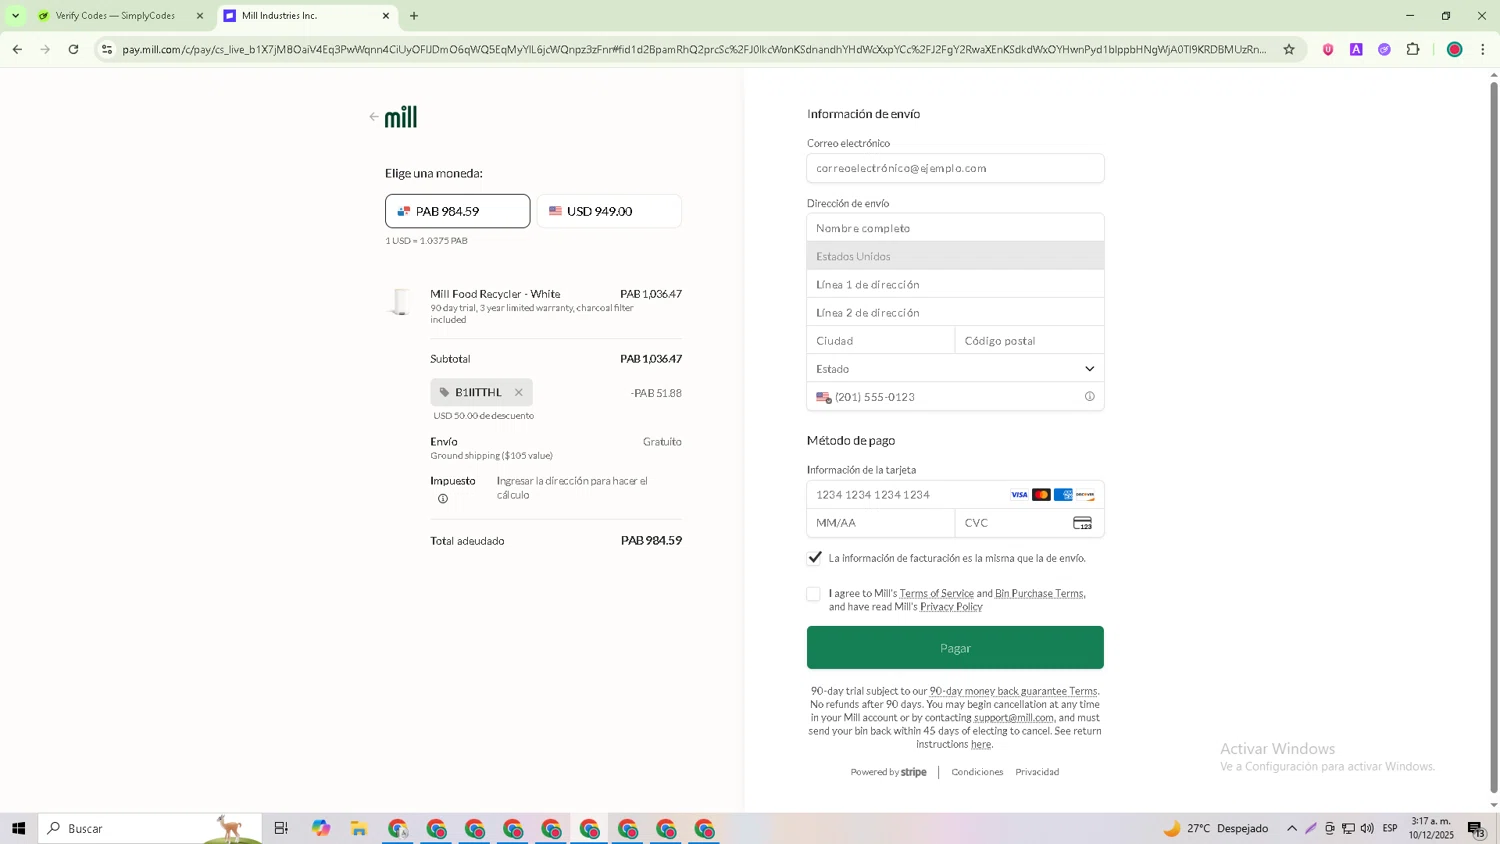
Task: Open Task View on the taskbar
Action: point(281,828)
